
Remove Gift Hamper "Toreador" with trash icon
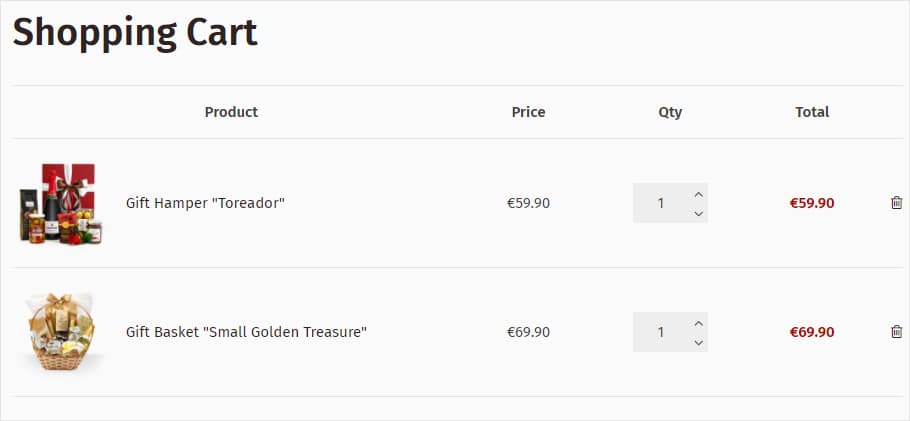click(896, 203)
